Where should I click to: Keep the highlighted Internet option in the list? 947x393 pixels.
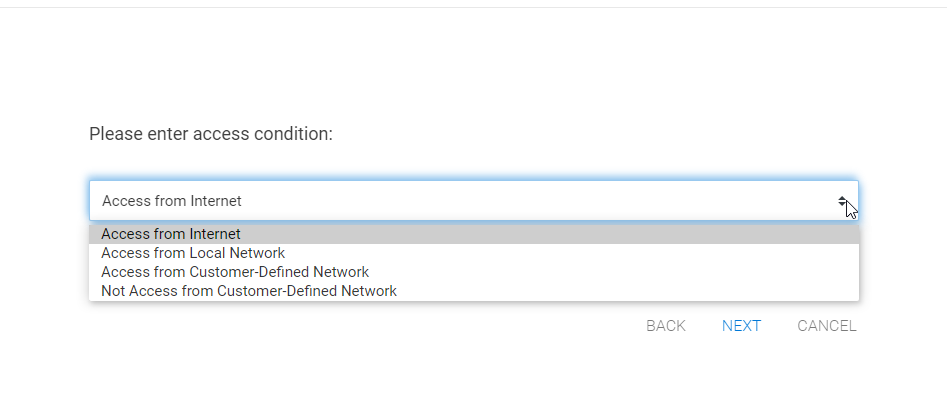coord(474,234)
